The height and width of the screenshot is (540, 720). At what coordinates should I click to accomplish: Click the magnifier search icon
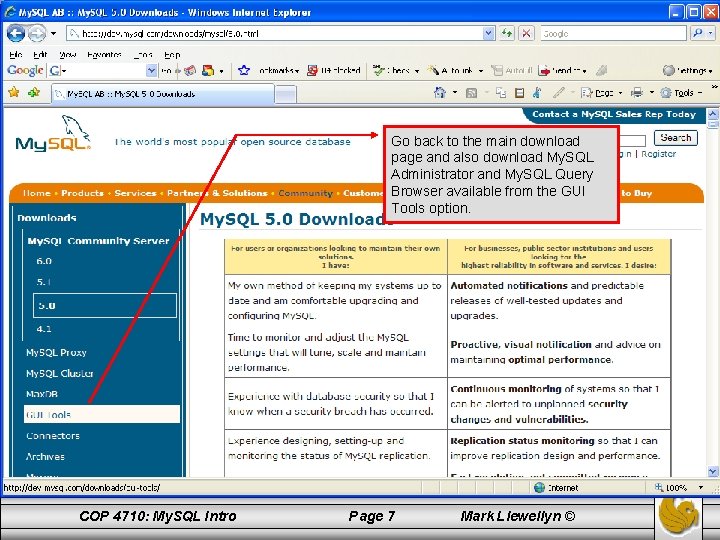(x=697, y=33)
